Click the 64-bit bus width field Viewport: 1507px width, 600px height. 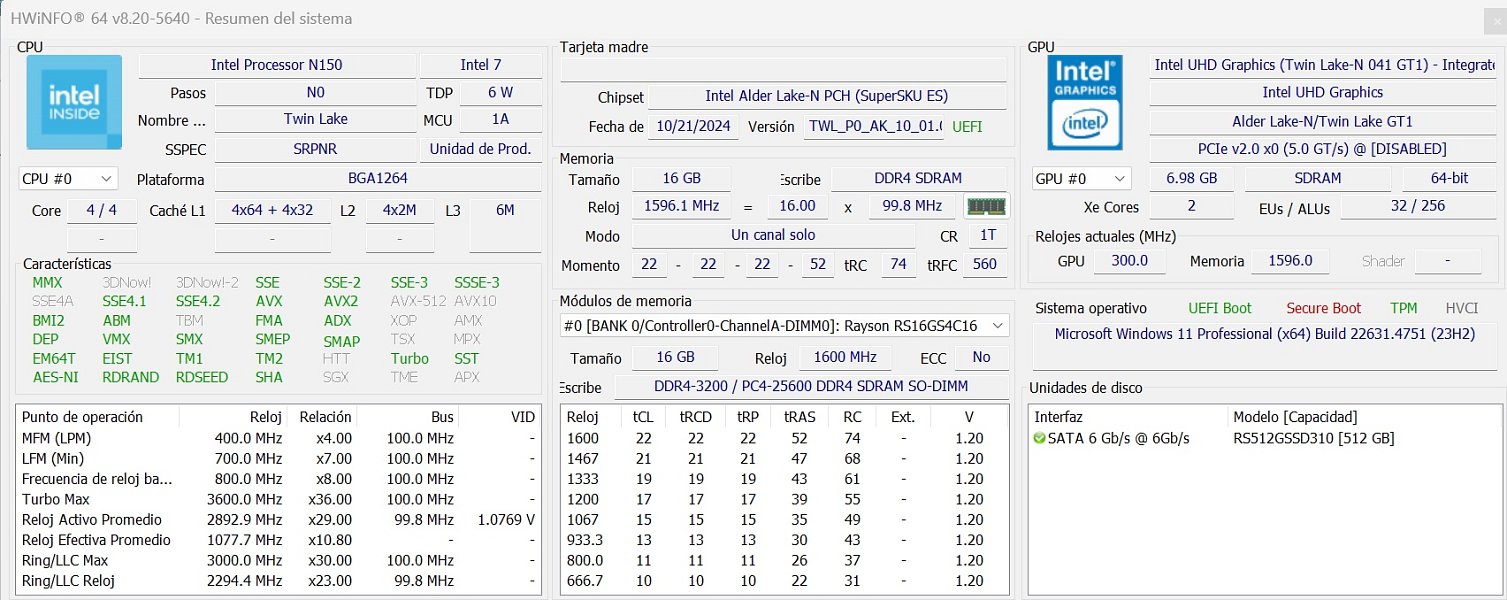point(1449,178)
